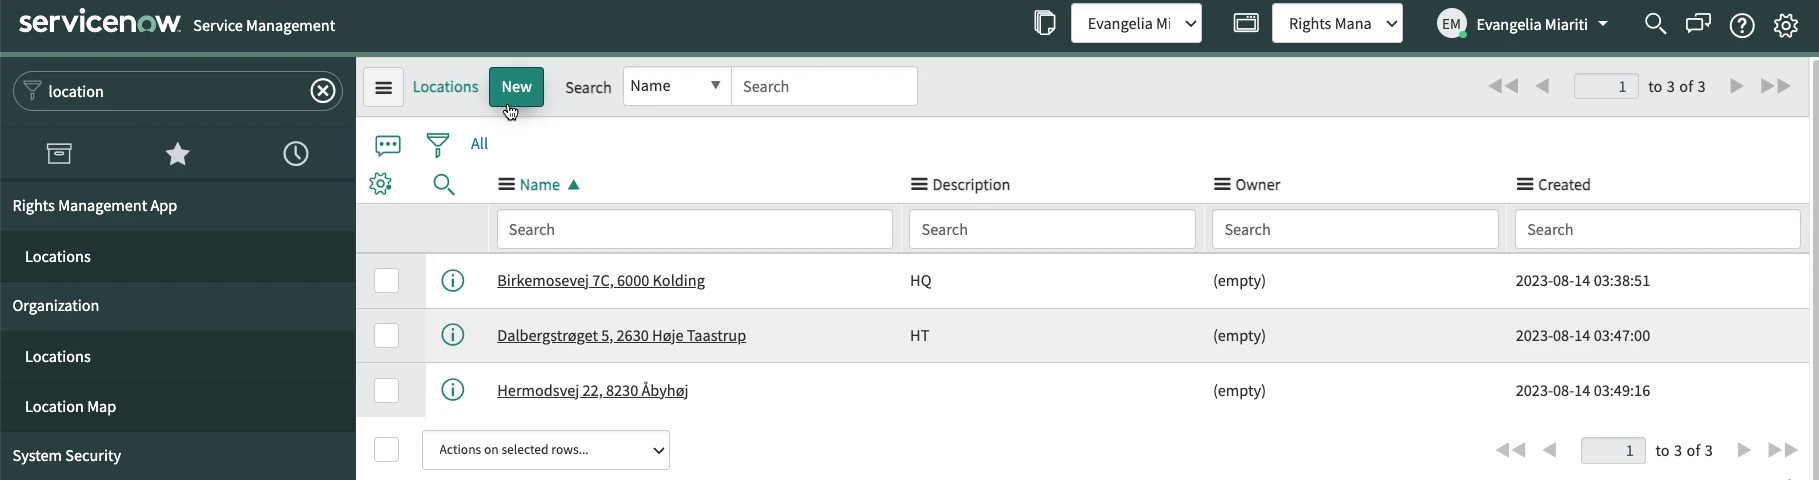Select Locations under Rights Management App
This screenshot has height=480, width=1819.
click(58, 257)
